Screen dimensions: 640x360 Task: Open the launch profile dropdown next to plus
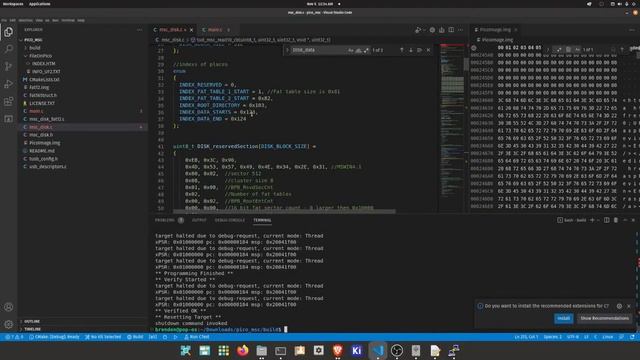(x=599, y=220)
